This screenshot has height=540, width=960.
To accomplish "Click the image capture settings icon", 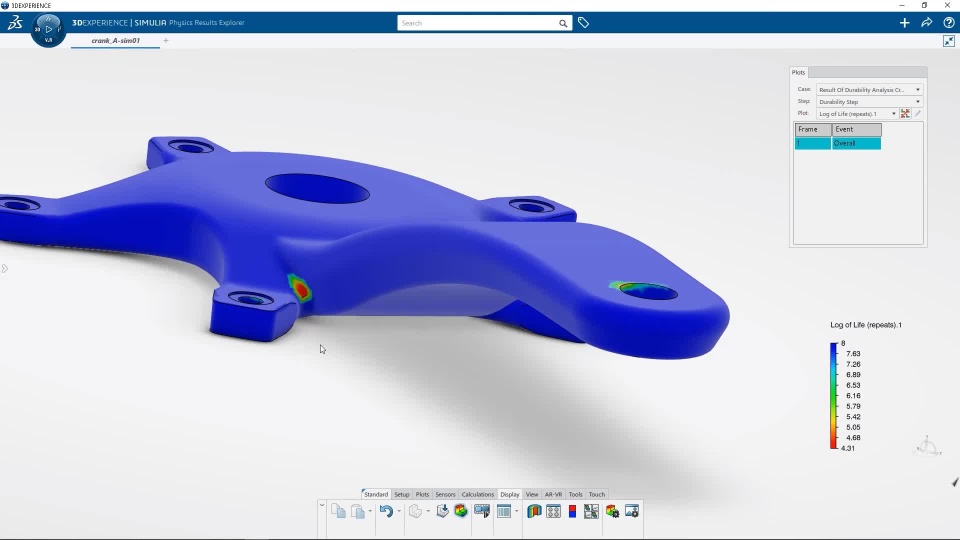I will coord(632,511).
